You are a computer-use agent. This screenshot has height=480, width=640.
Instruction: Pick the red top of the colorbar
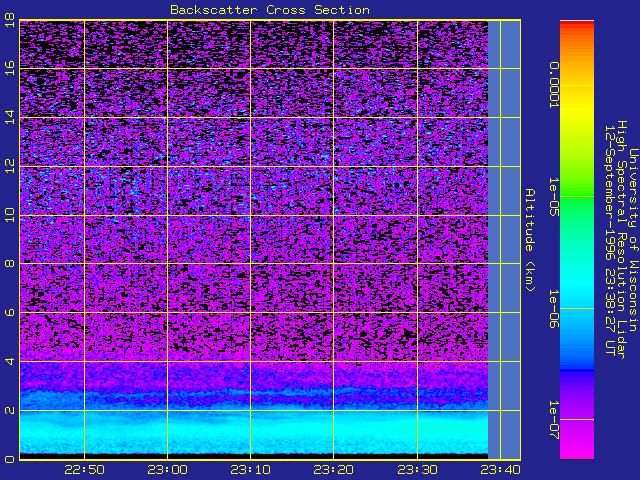tap(577, 24)
